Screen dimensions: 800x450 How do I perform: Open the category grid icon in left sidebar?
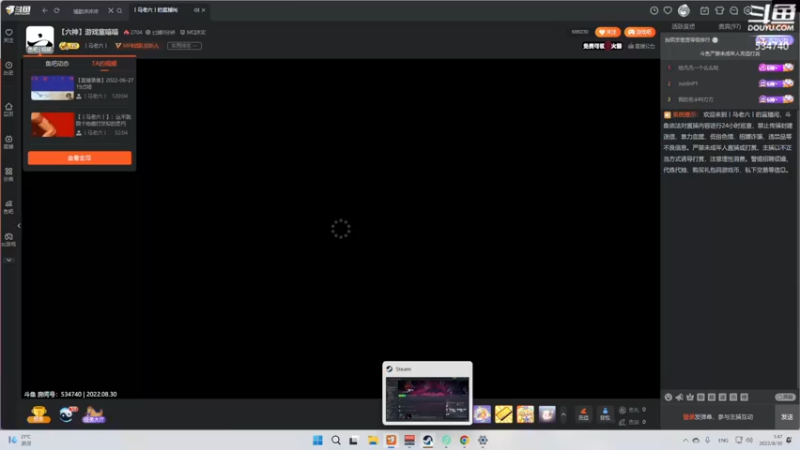(x=9, y=174)
